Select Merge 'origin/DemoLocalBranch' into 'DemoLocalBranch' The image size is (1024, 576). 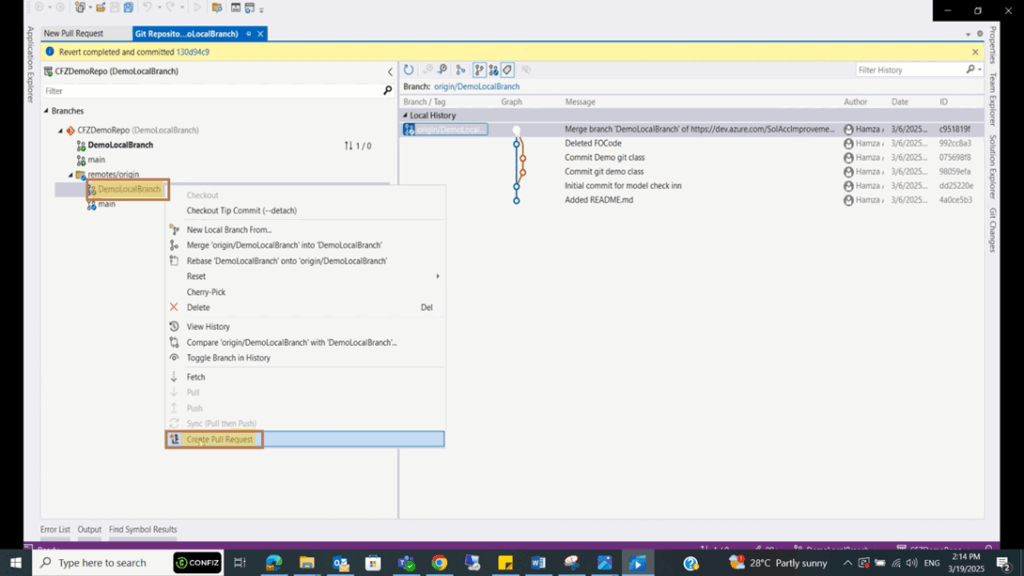(x=305, y=246)
